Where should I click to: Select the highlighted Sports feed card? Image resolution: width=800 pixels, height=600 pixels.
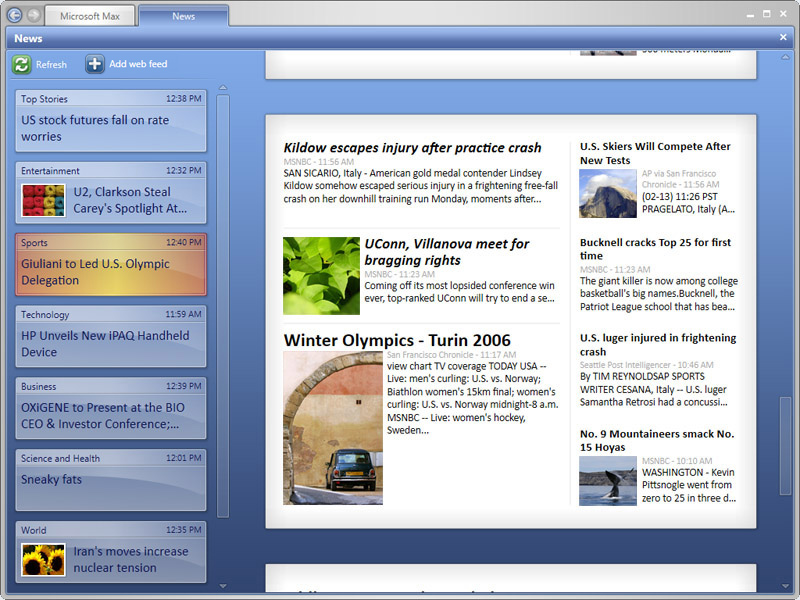point(111,265)
